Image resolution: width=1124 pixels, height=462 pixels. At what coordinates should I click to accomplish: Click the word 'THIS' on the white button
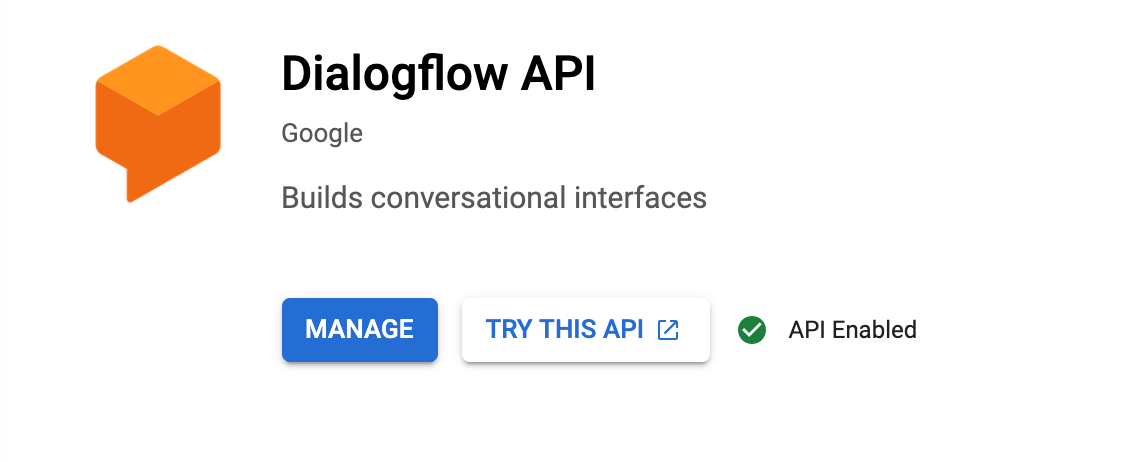click(x=569, y=330)
